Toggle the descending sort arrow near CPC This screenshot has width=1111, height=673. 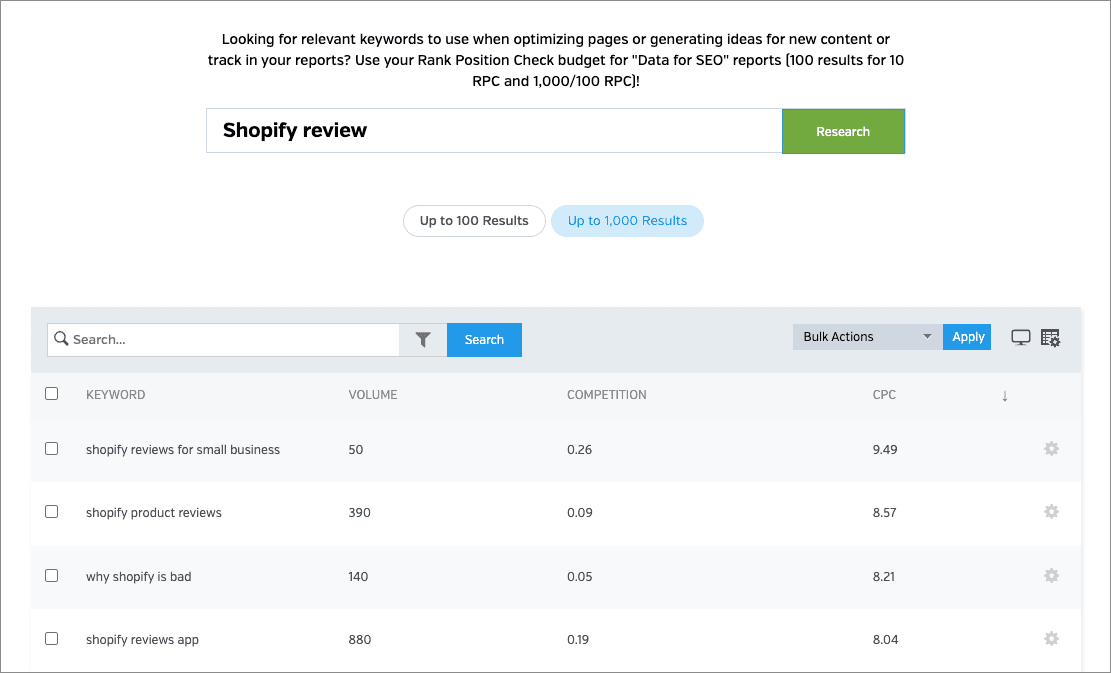(1004, 396)
